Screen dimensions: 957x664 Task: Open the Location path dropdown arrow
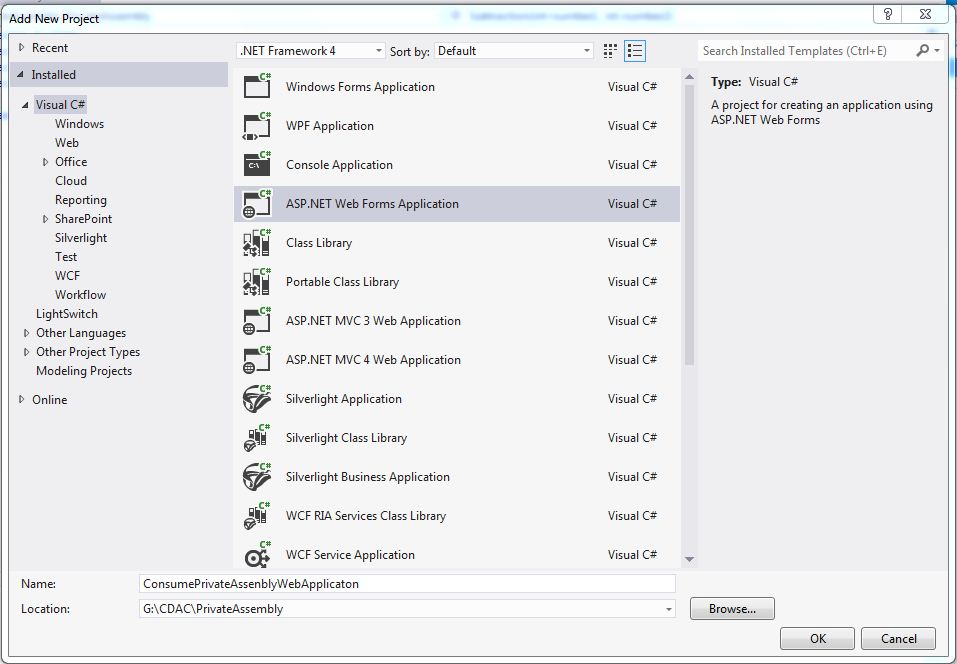[x=668, y=609]
